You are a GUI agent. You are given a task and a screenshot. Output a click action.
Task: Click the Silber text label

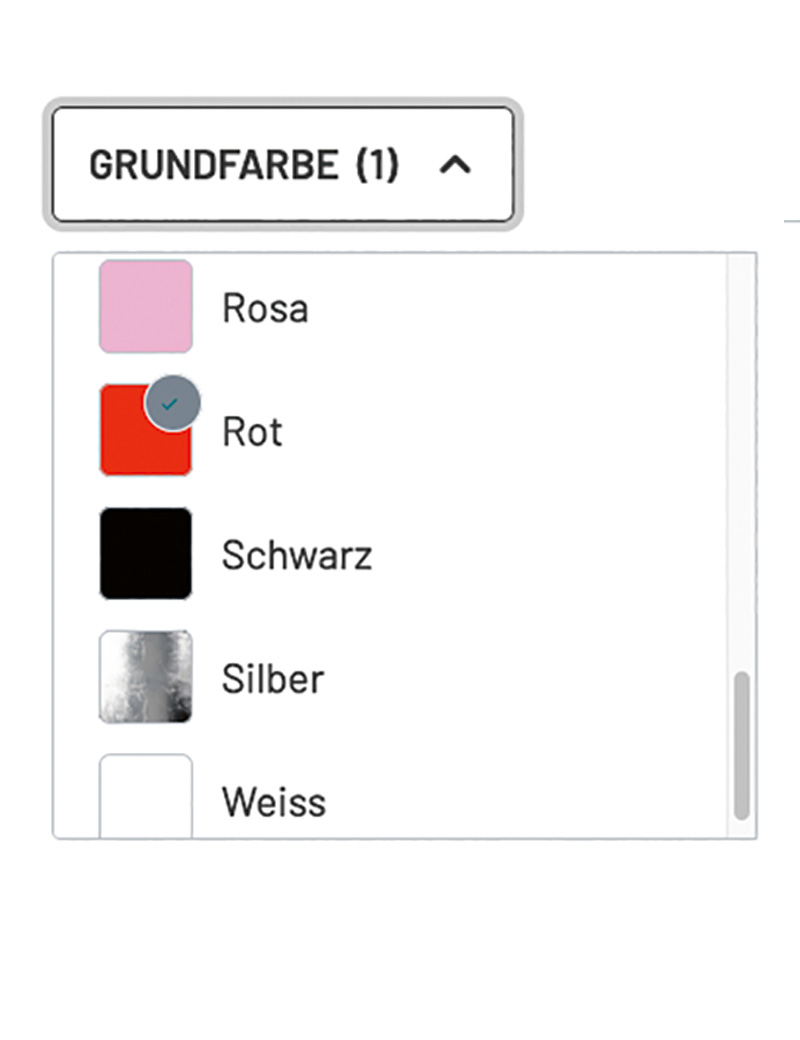273,679
